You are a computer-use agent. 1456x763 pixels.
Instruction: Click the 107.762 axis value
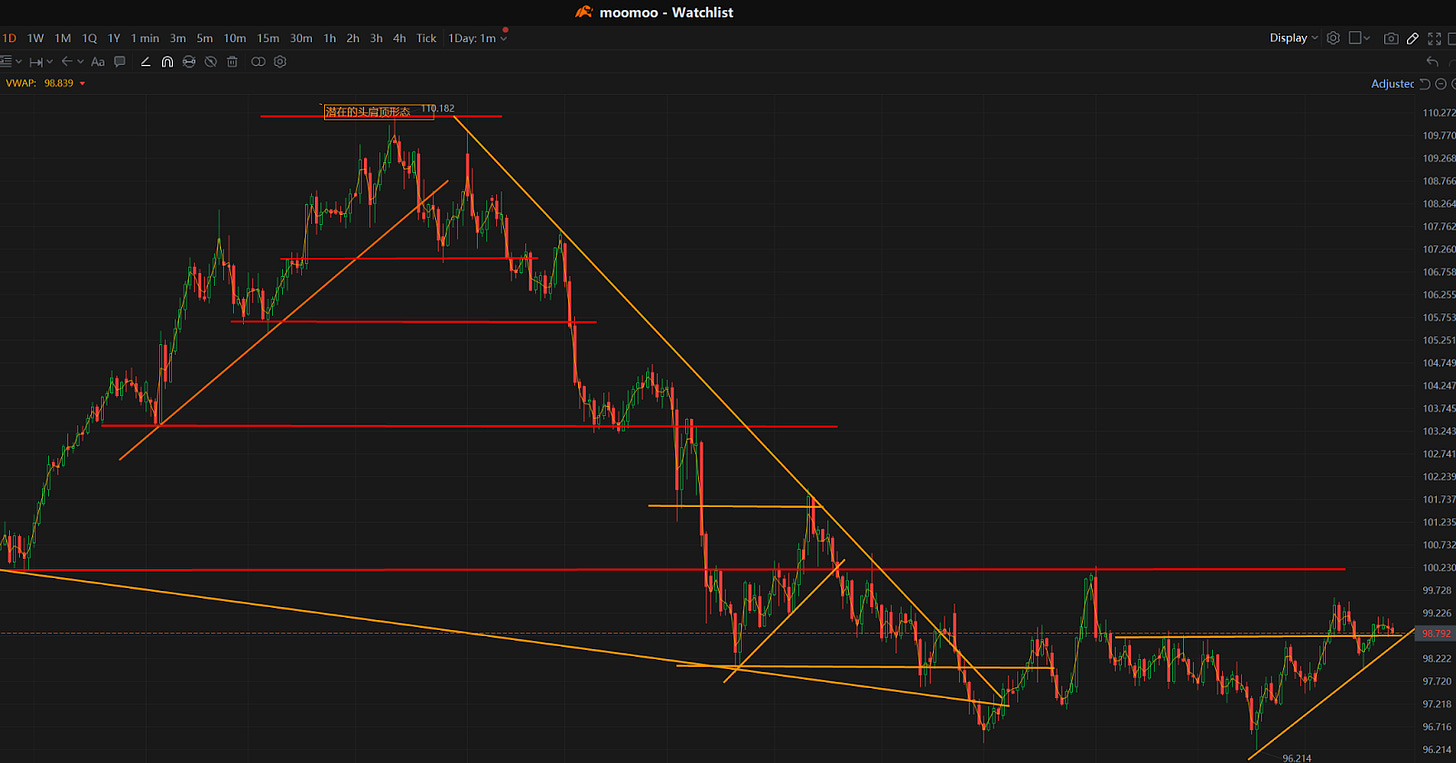[1438, 226]
